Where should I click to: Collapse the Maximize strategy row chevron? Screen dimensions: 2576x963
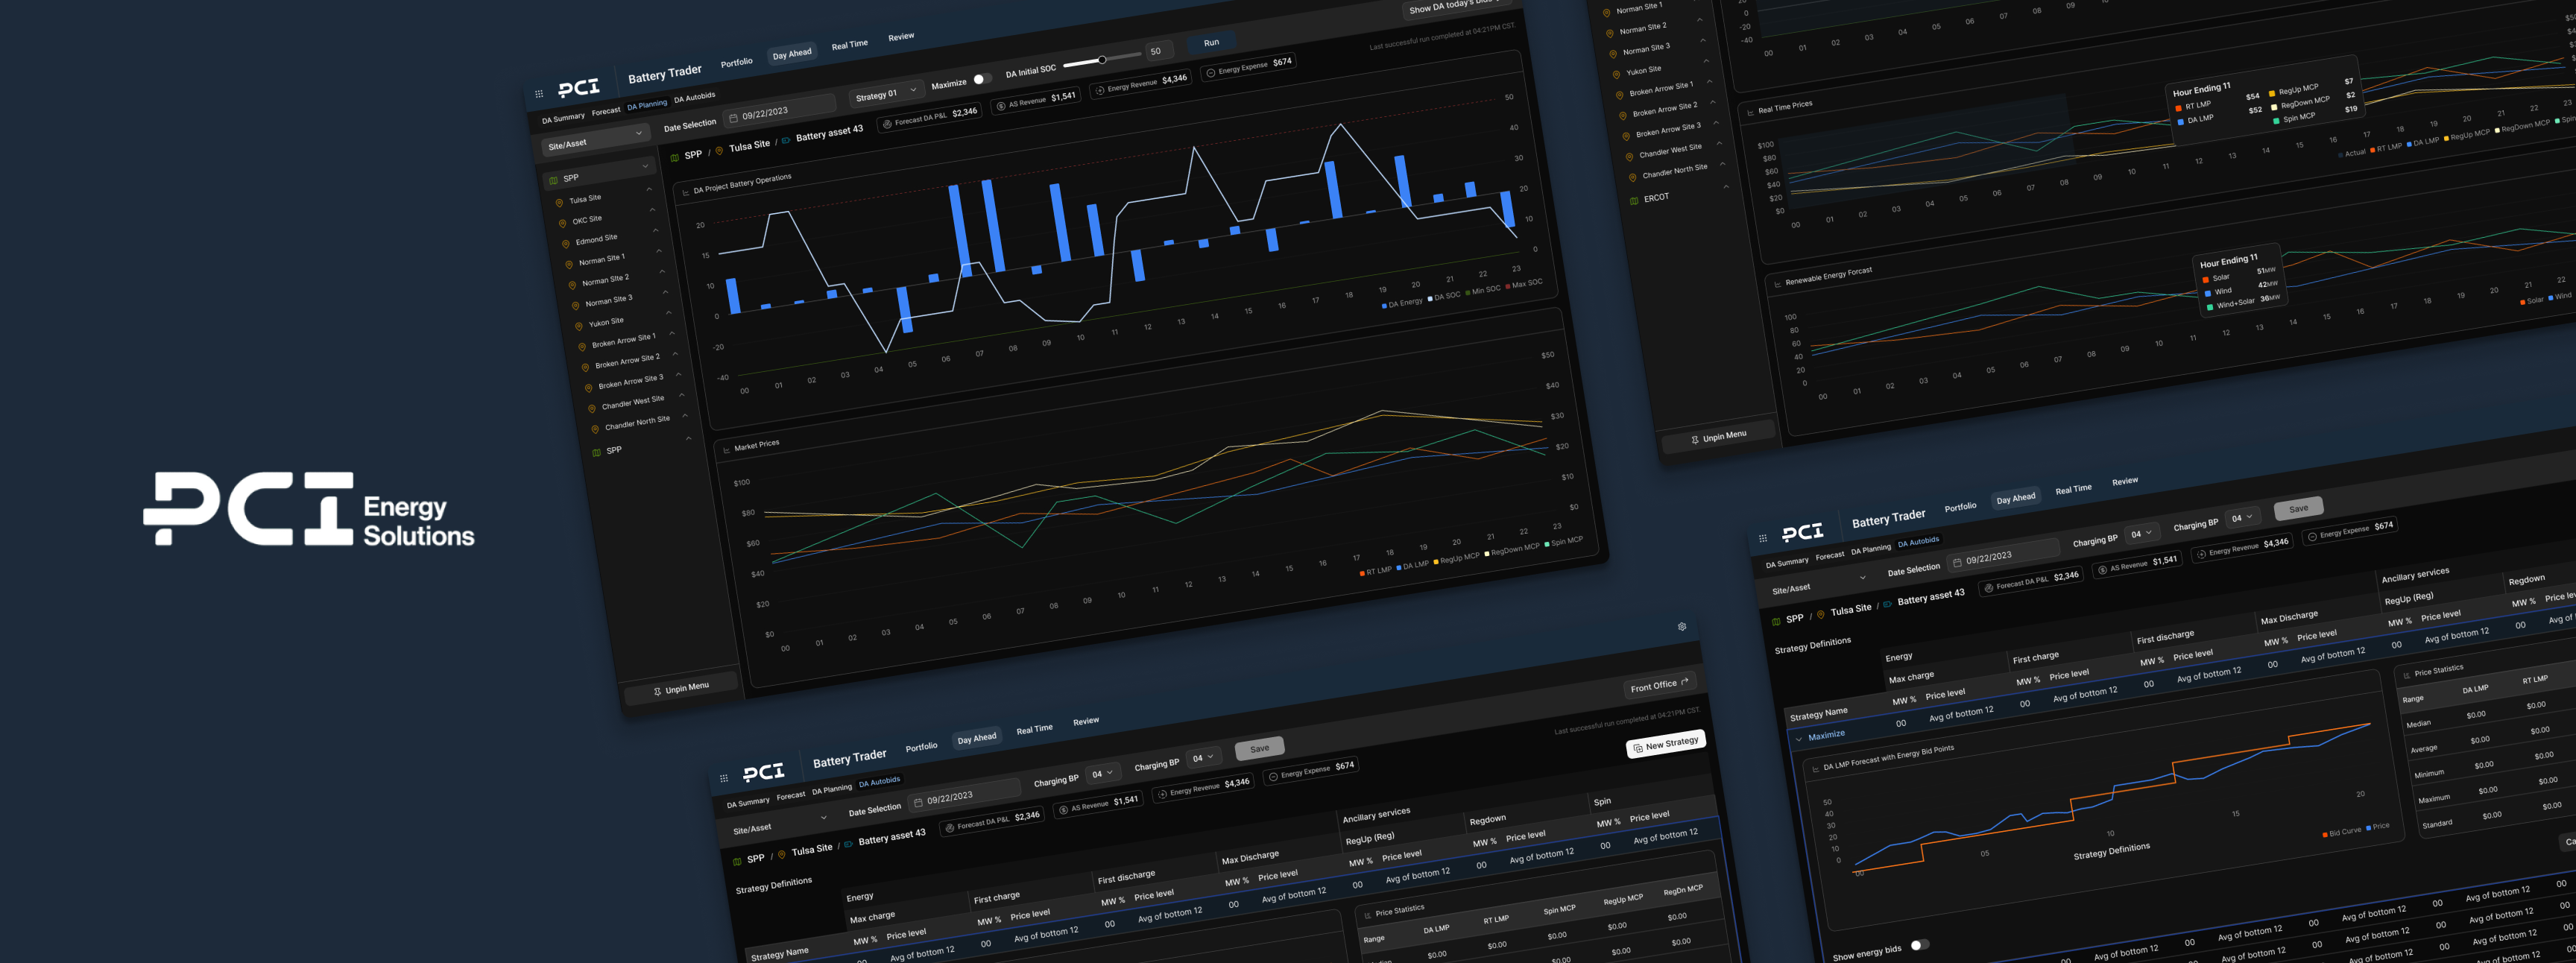(x=1799, y=739)
